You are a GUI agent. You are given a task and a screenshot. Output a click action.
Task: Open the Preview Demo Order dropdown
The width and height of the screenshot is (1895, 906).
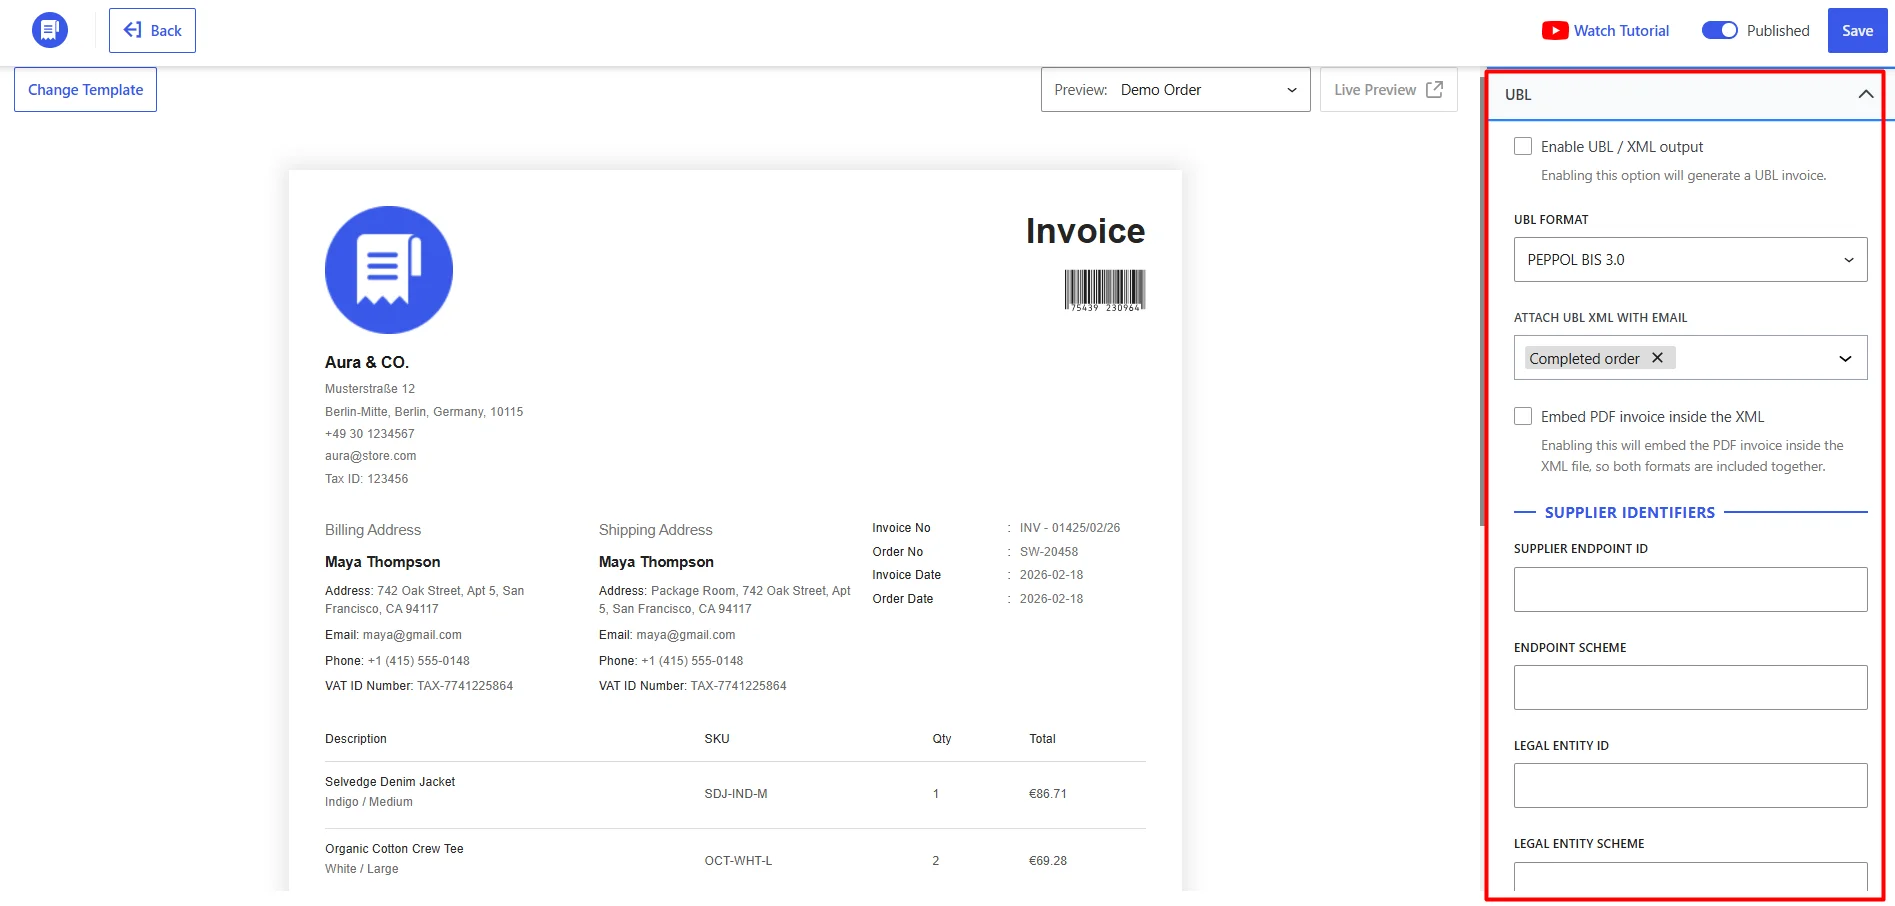1175,90
